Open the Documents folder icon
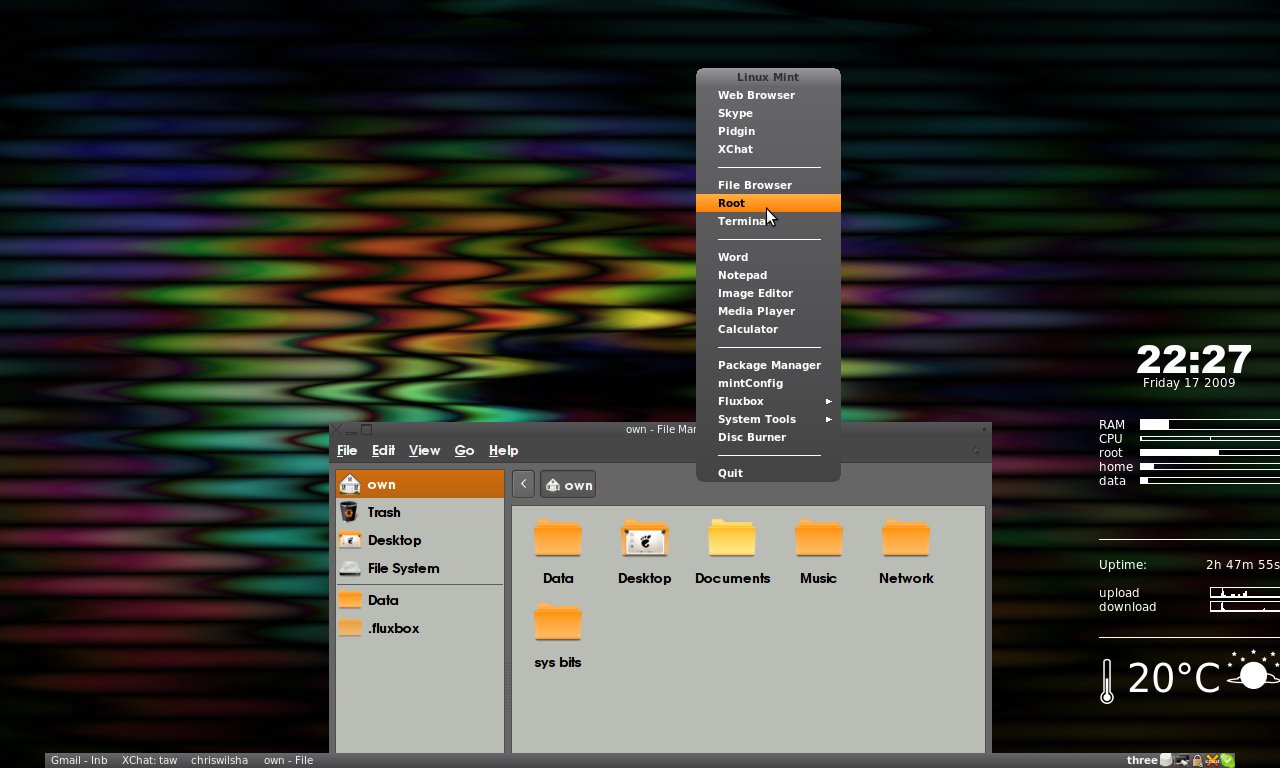The height and width of the screenshot is (768, 1280). pyautogui.click(x=732, y=538)
